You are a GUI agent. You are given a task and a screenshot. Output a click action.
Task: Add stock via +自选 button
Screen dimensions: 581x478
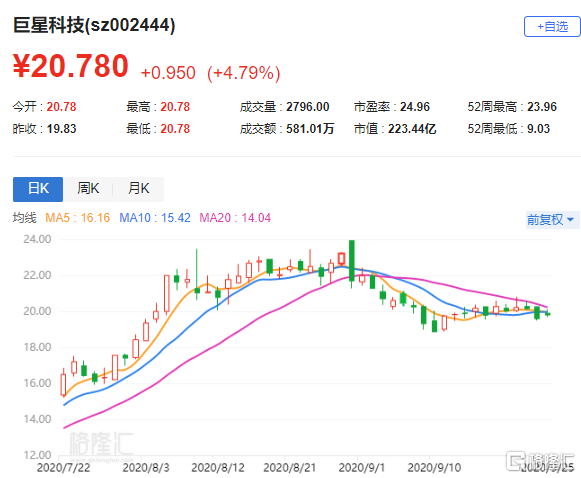(x=552, y=27)
